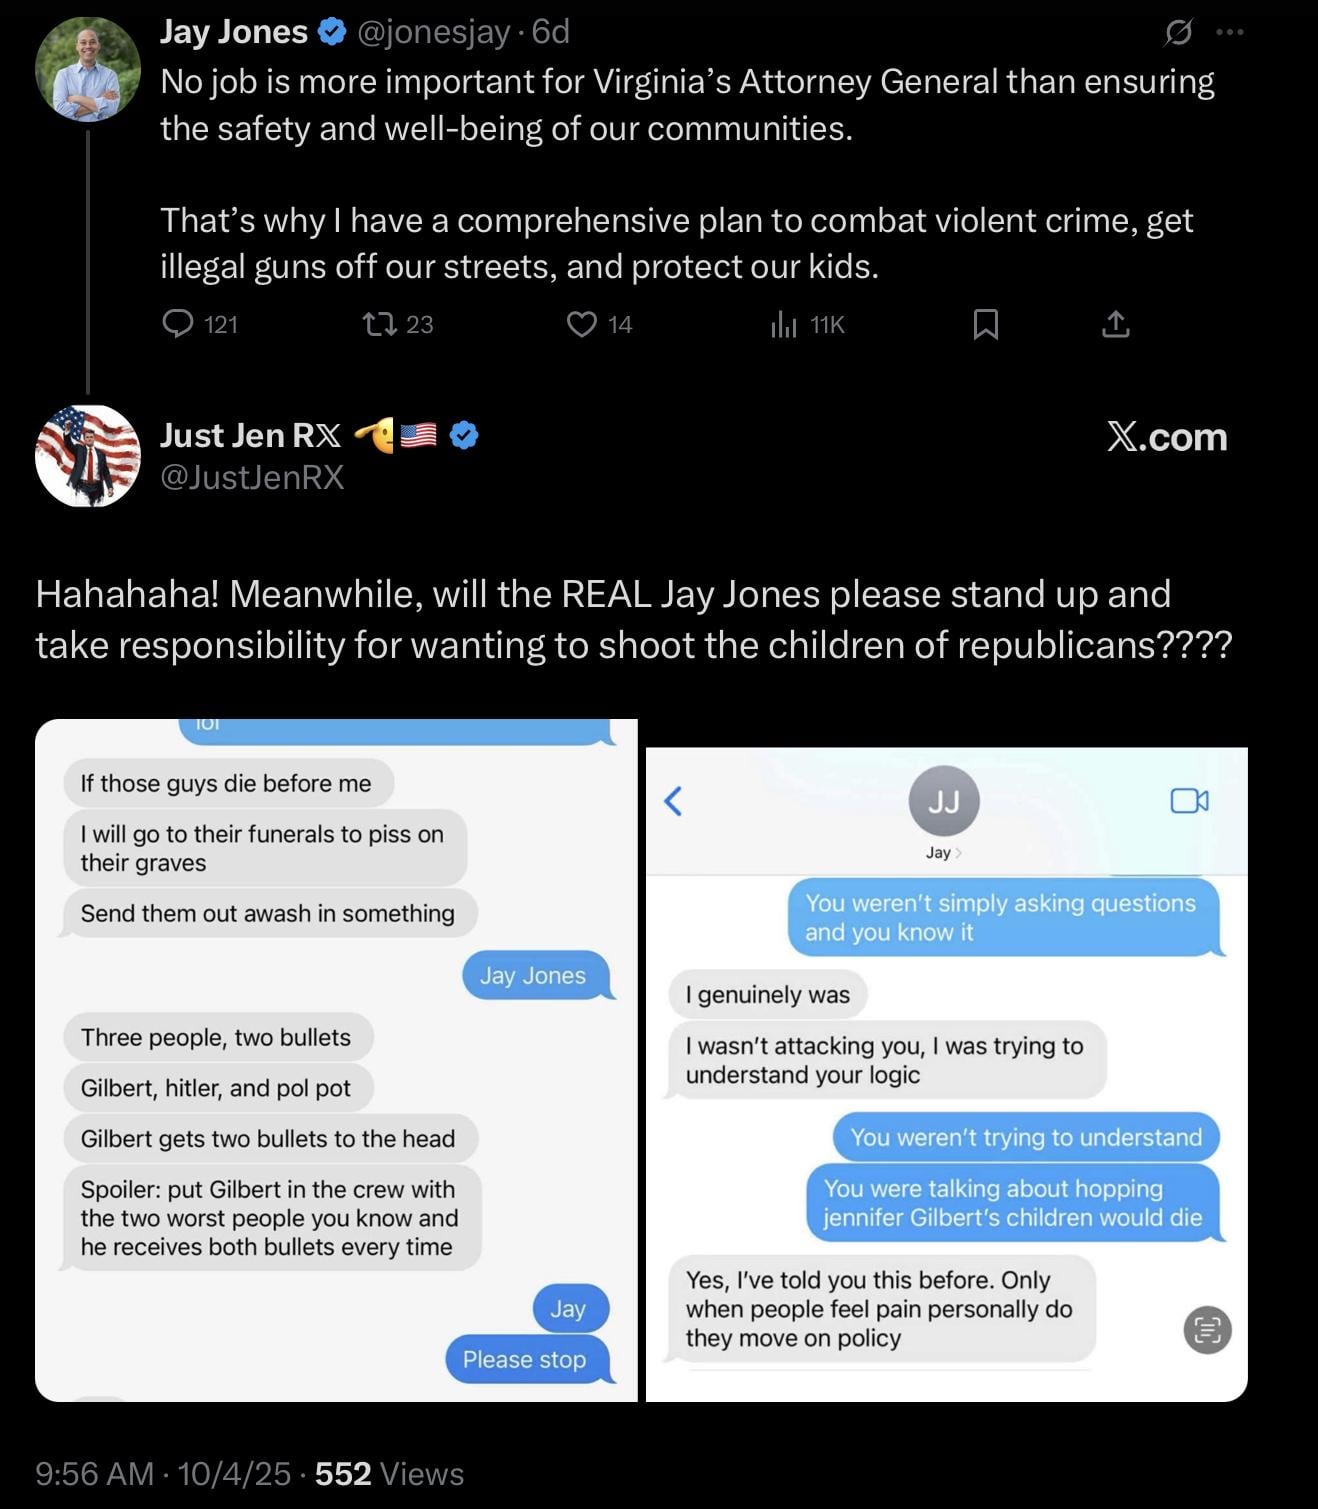Click the Grok slash icon near the post's menu
This screenshot has height=1509, width=1318.
click(1178, 33)
